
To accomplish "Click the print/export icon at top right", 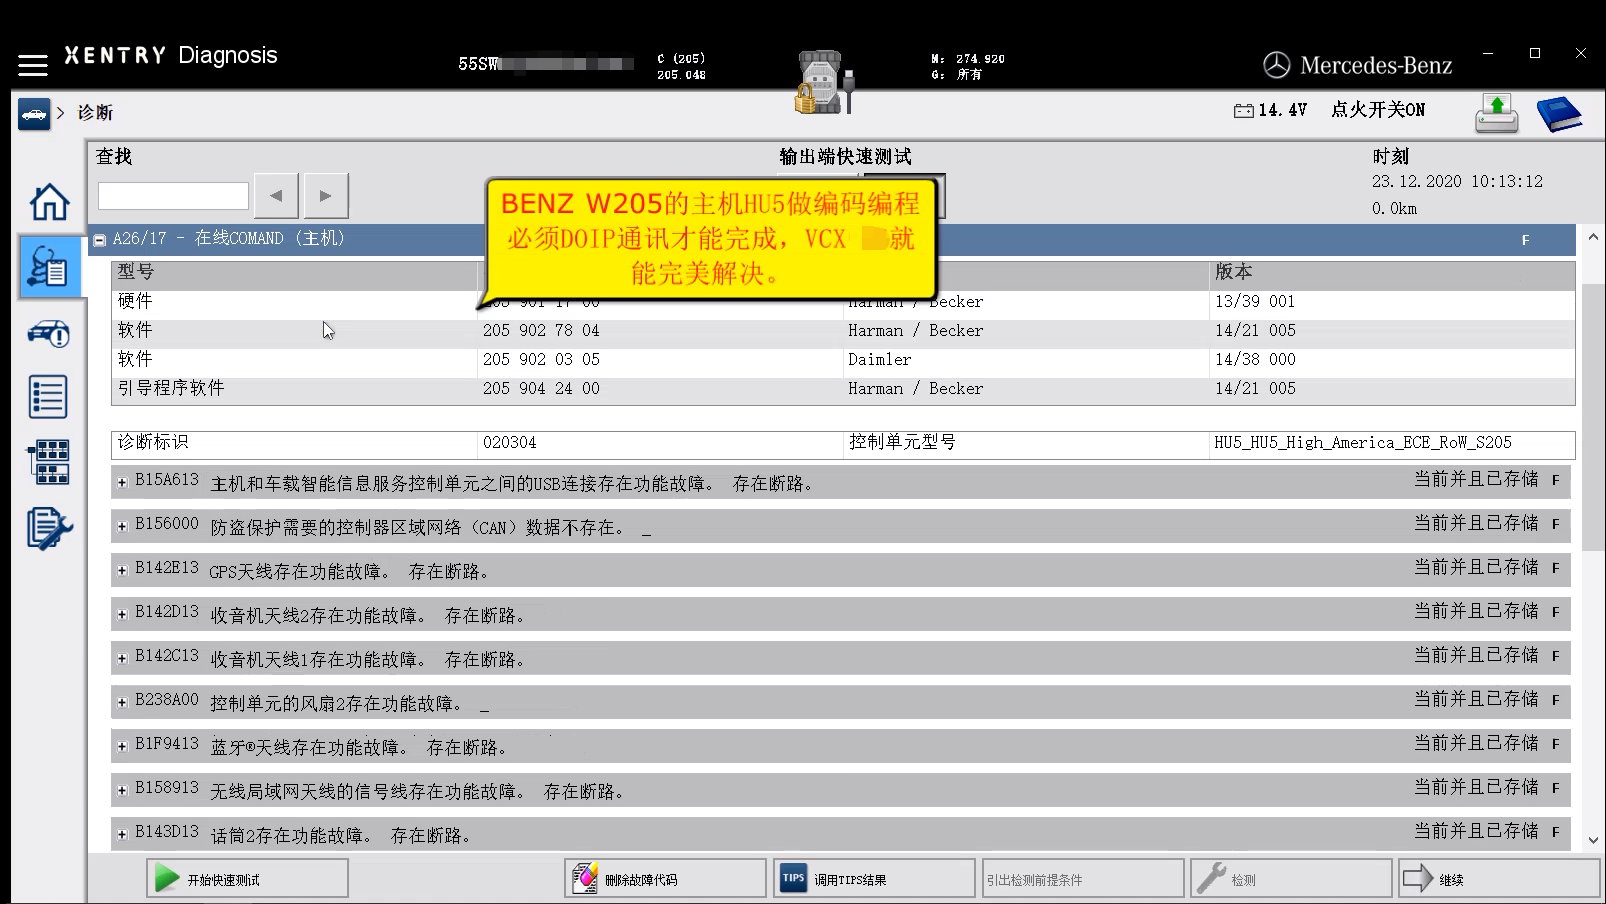I will [1497, 113].
